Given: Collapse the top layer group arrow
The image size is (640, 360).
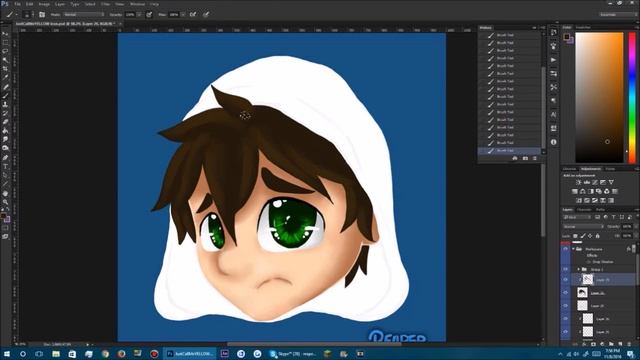Looking at the screenshot, I should 573,249.
